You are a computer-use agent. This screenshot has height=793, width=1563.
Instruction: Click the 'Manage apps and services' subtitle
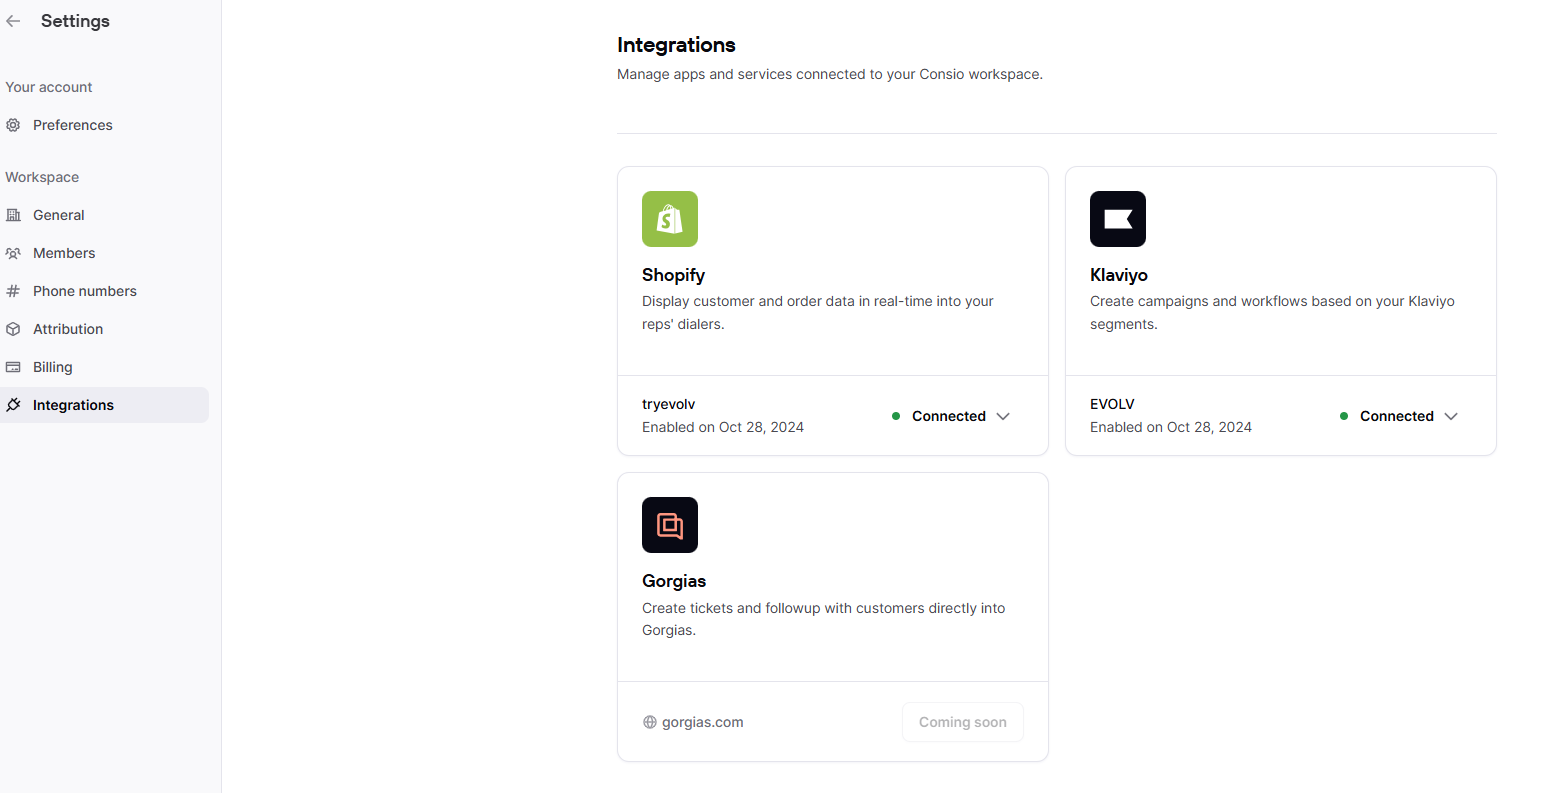click(x=830, y=74)
